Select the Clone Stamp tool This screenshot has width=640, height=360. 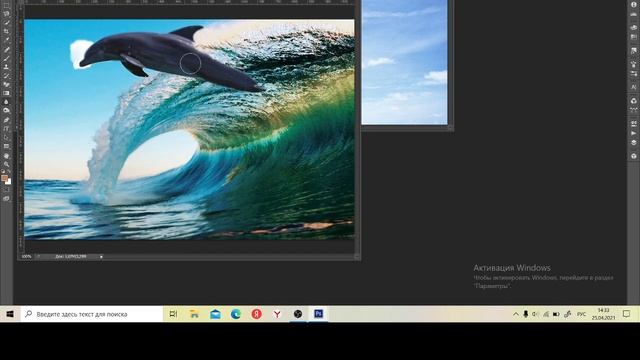click(6, 67)
